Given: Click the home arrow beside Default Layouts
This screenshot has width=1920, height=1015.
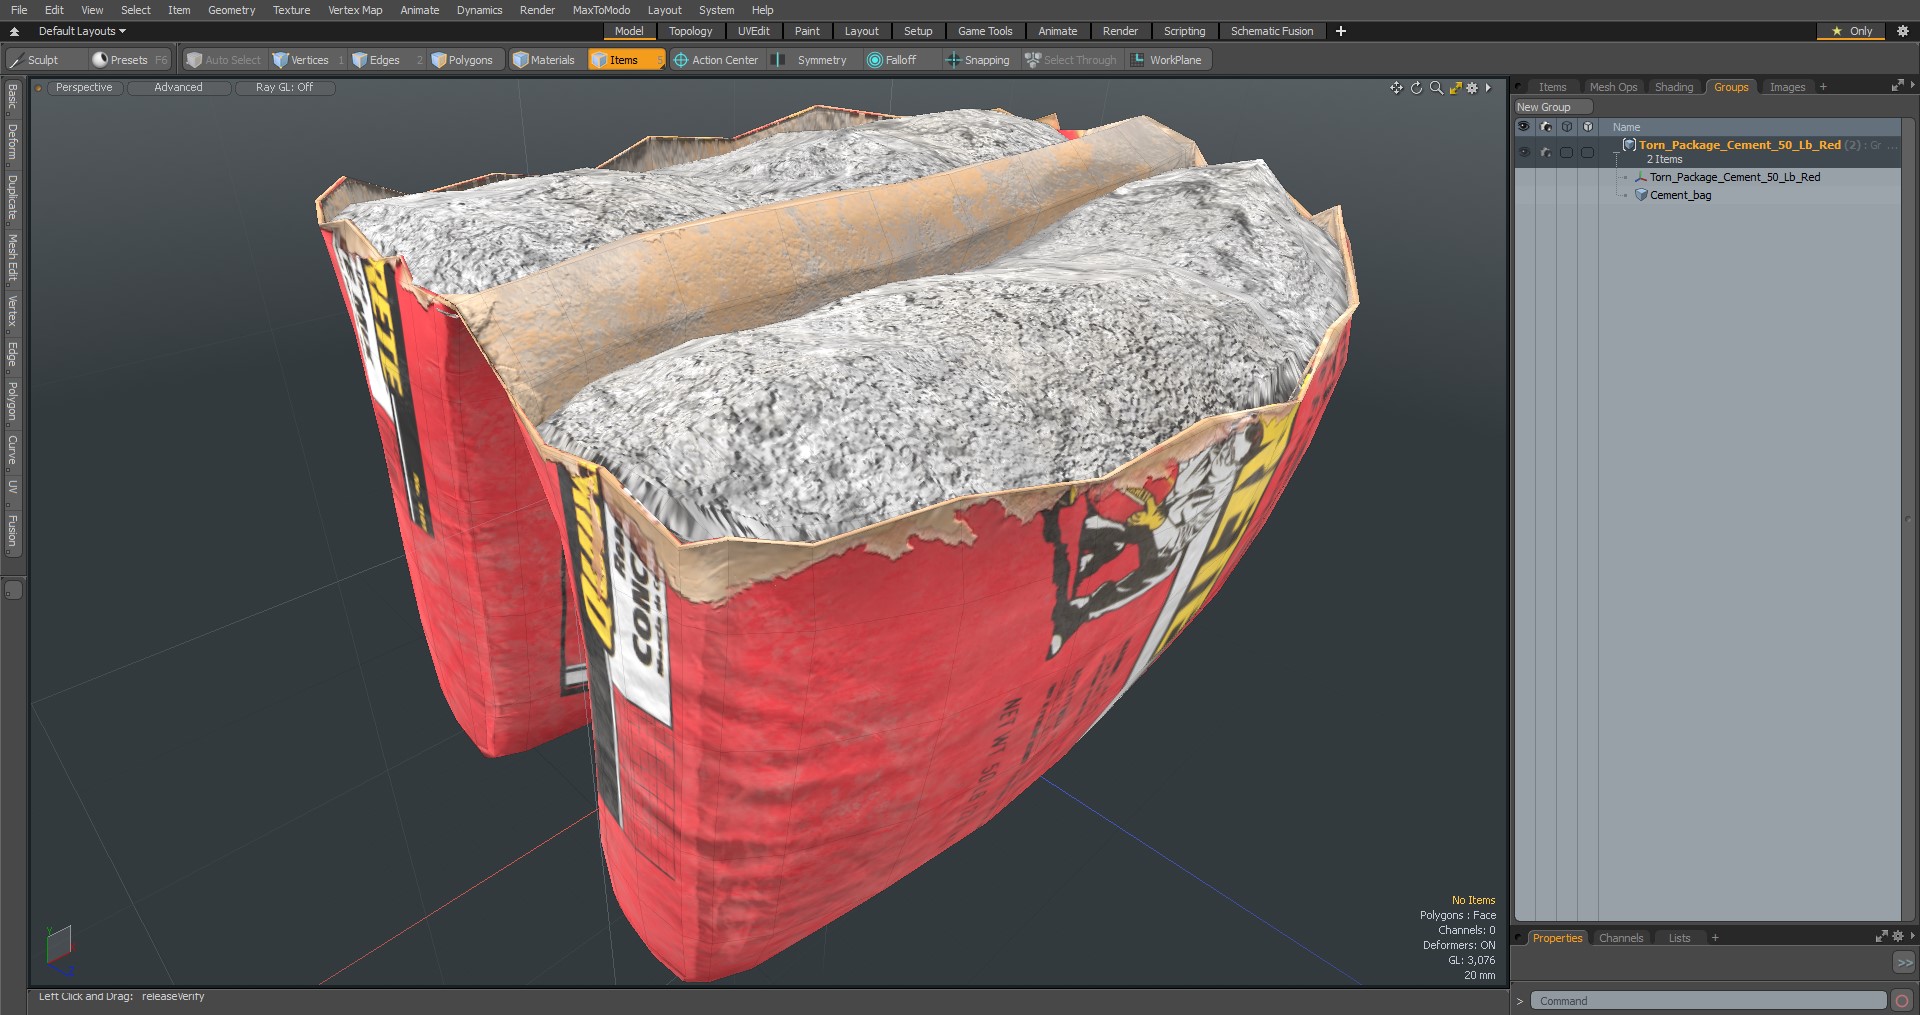Looking at the screenshot, I should tap(14, 31).
